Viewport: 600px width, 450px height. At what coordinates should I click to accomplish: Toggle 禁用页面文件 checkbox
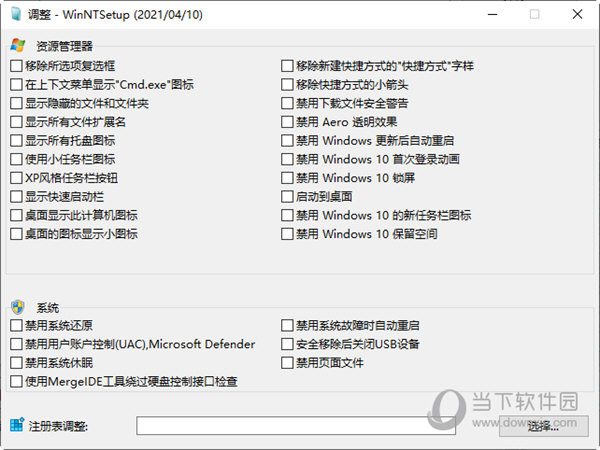pos(287,363)
